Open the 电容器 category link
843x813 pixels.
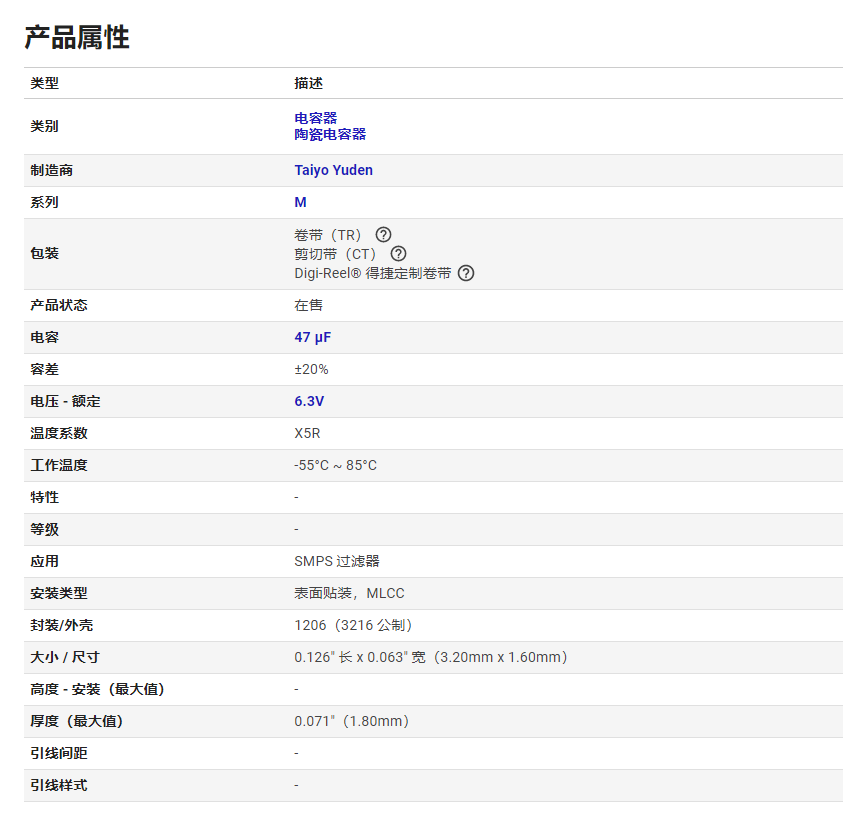(316, 118)
